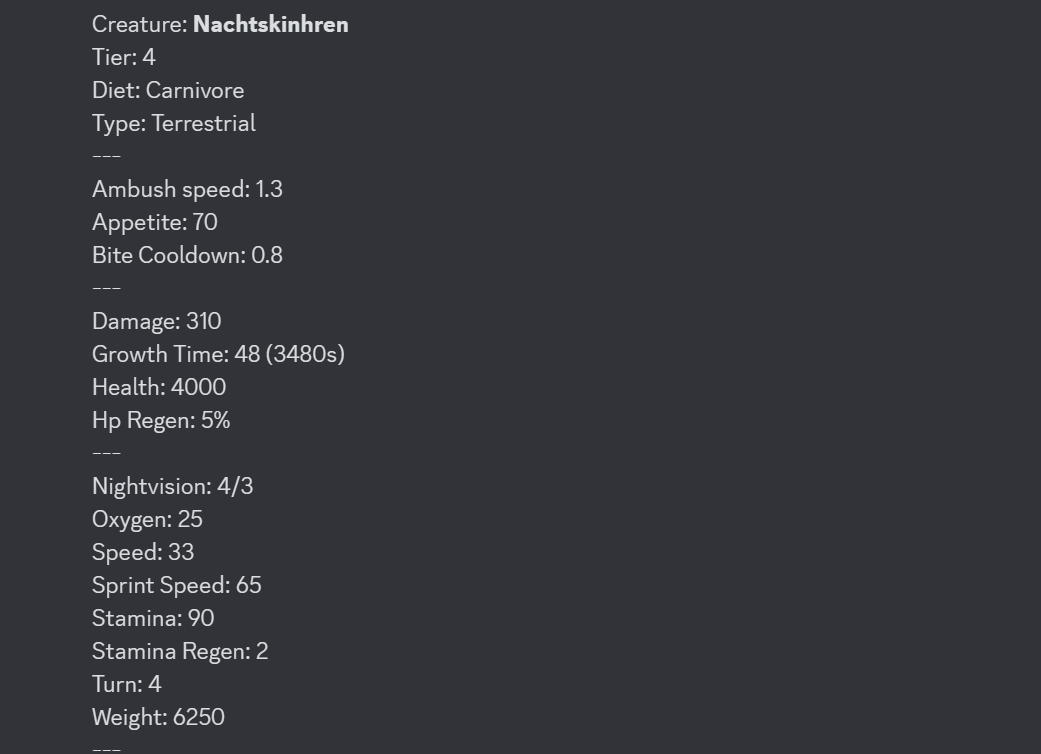Click the Diet: Carnivore text
The image size is (1041, 754).
click(168, 90)
